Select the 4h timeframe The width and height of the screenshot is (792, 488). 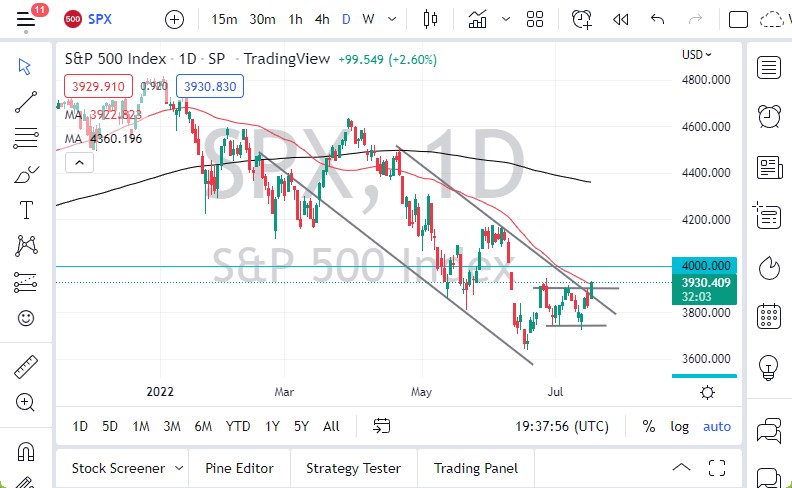[x=321, y=19]
